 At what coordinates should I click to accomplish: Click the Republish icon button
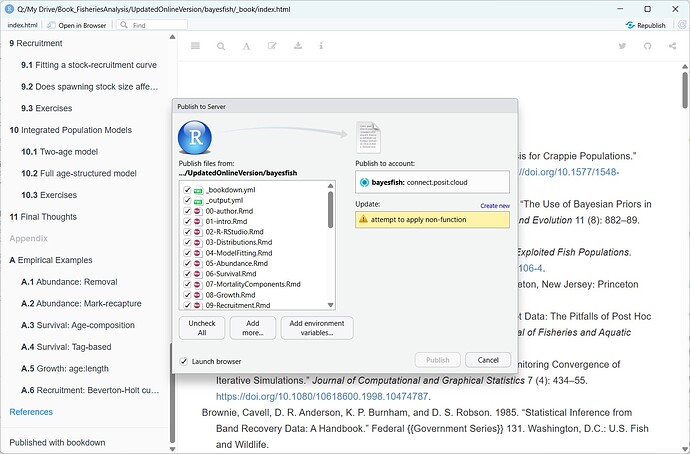(632, 24)
